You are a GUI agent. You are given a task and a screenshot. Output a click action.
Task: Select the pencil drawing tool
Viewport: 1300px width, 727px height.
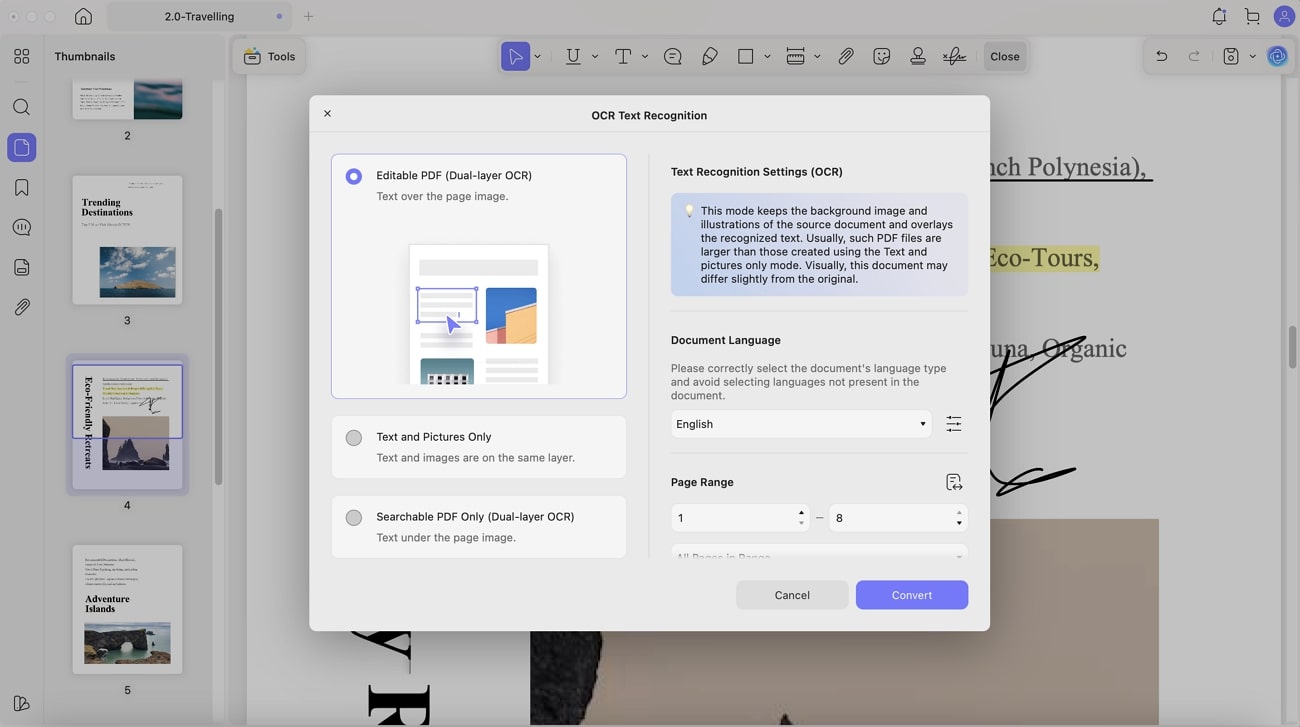(710, 57)
